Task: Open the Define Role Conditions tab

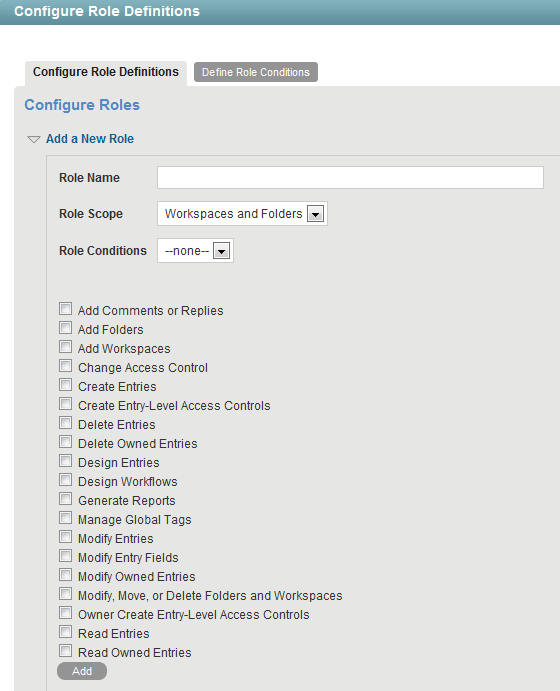Action: [256, 72]
